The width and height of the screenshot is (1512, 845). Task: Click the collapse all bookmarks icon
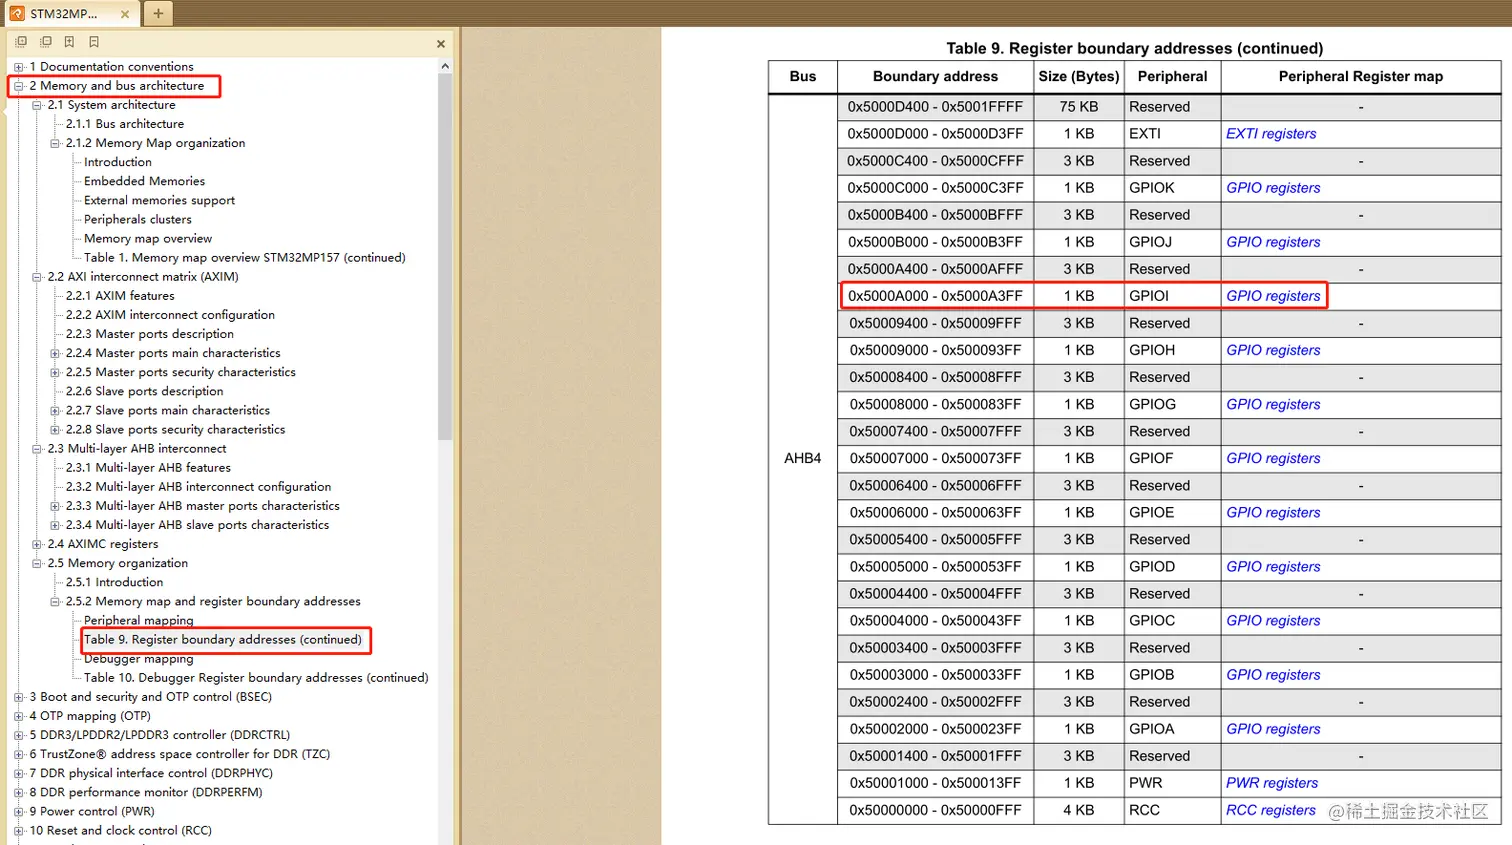tap(45, 42)
